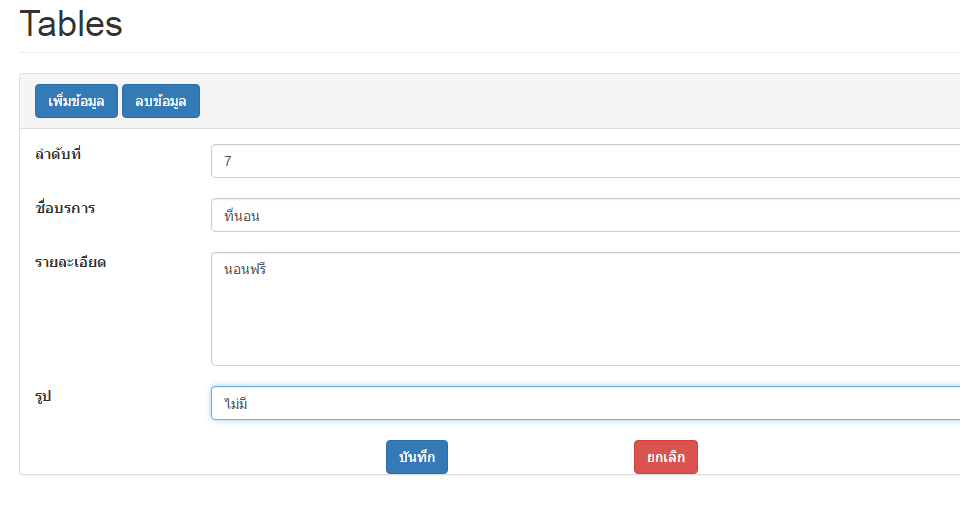This screenshot has height=506, width=960.
Task: Place cursor on the text ไม่มี
Action: [235, 404]
